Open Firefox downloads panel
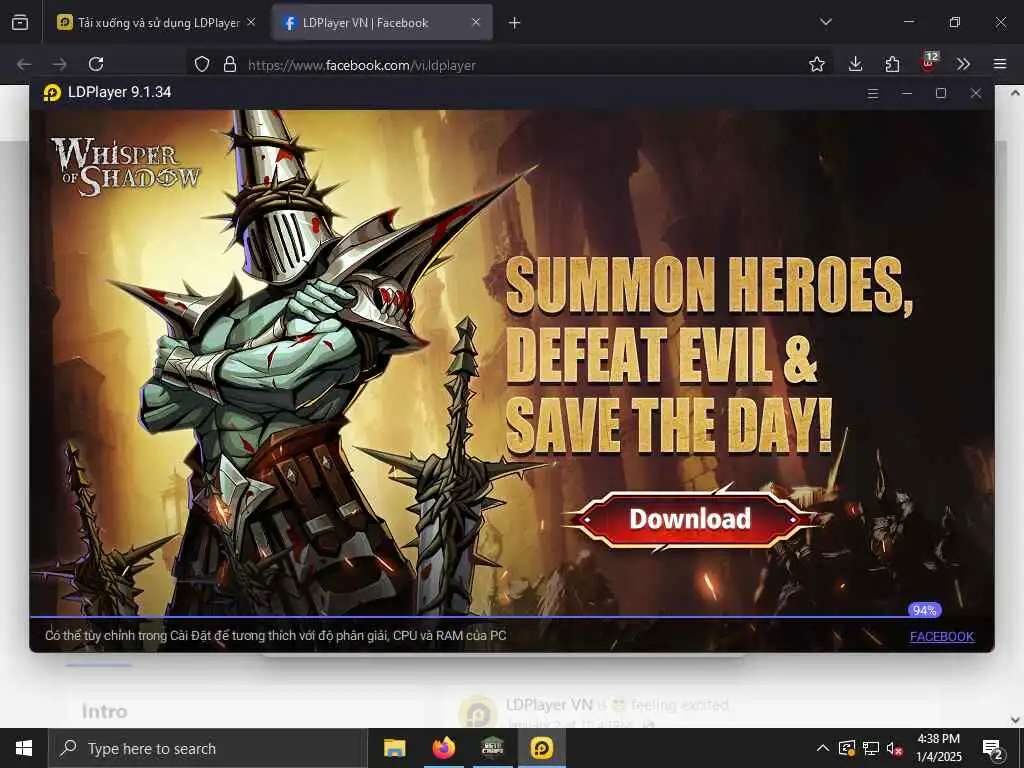 855,64
